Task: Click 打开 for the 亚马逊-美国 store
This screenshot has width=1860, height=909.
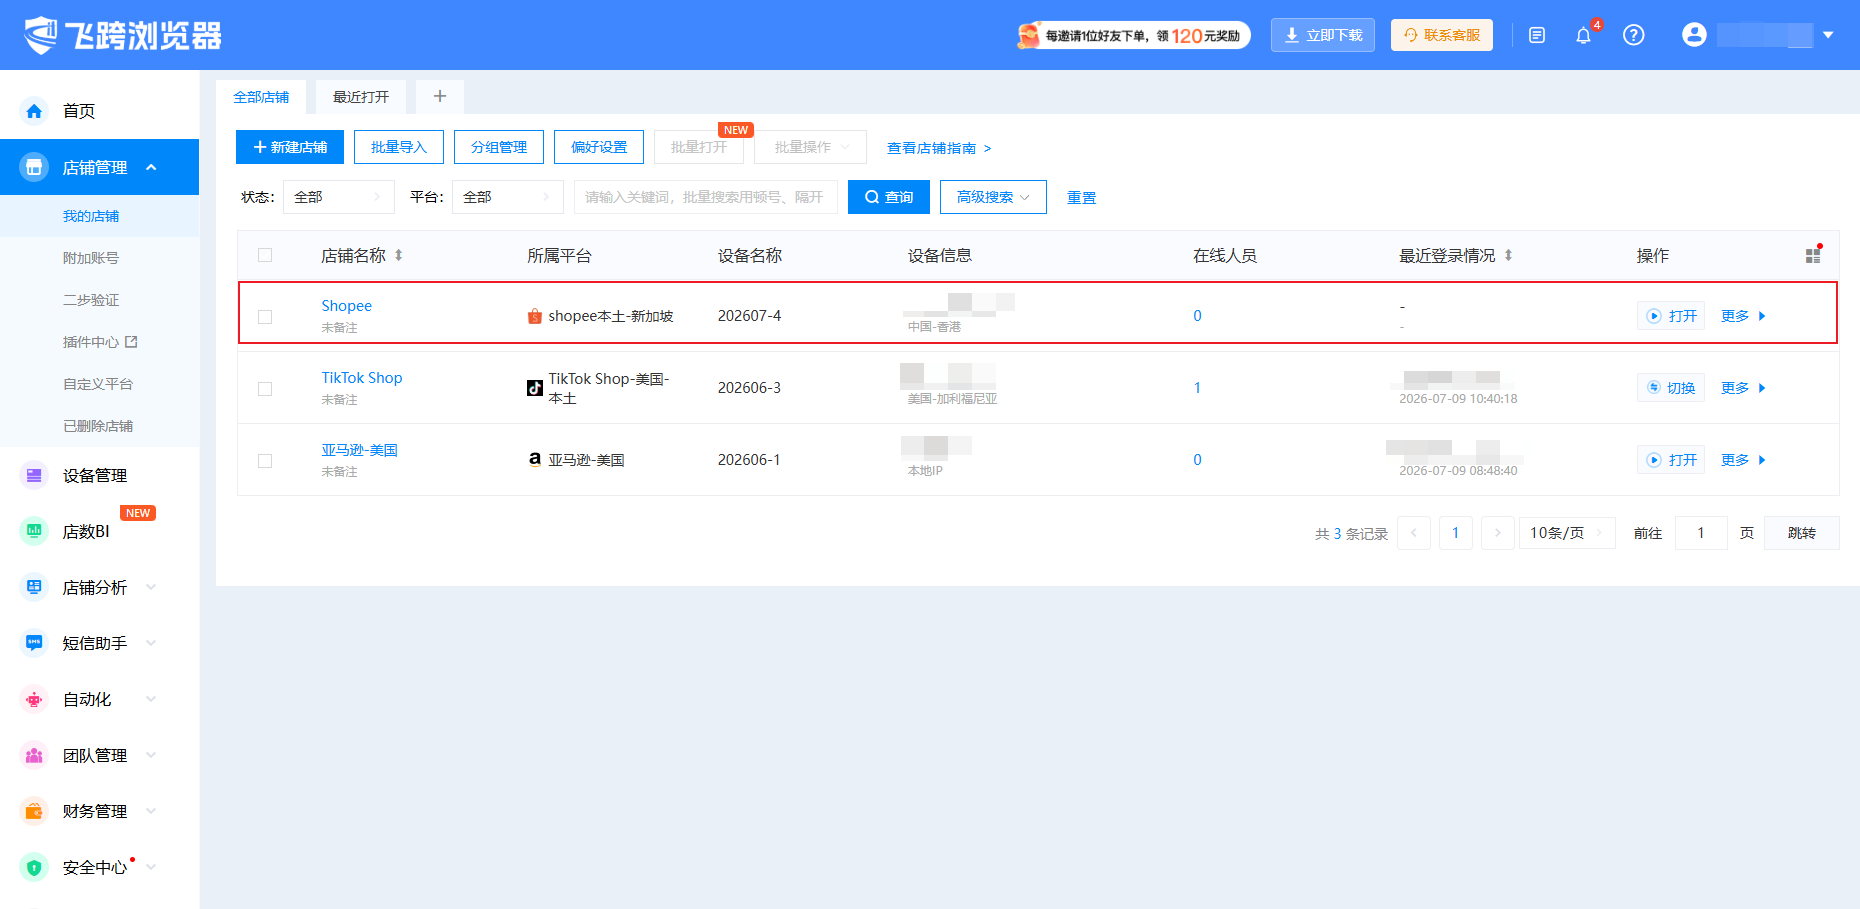Action: point(1671,460)
